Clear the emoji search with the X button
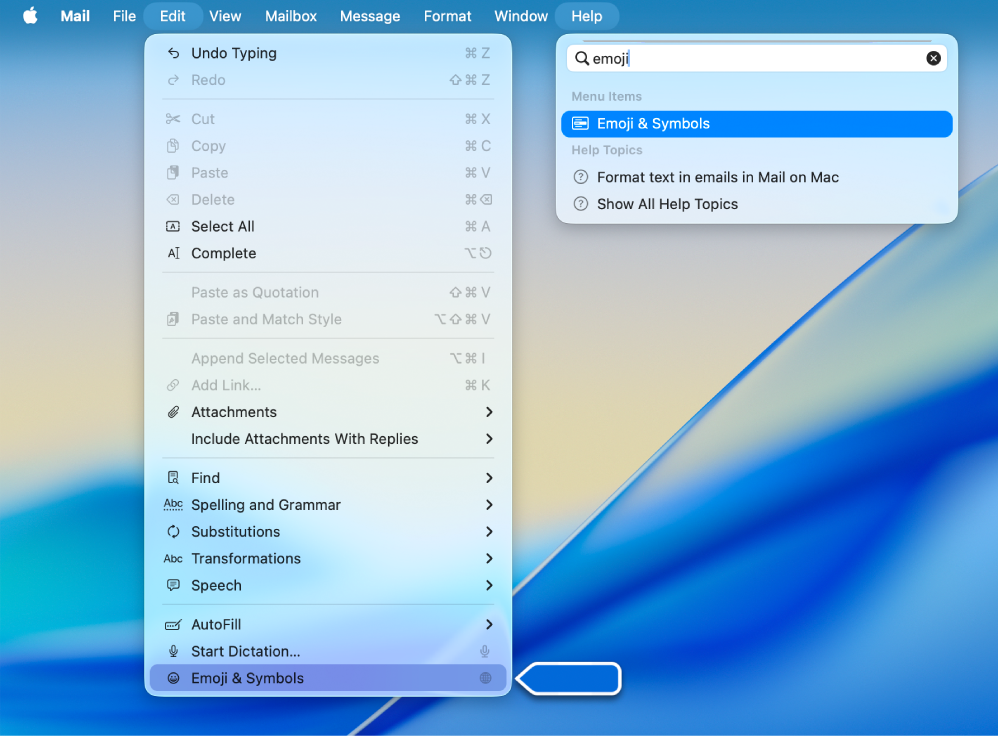This screenshot has height=738, width=998. (x=933, y=57)
